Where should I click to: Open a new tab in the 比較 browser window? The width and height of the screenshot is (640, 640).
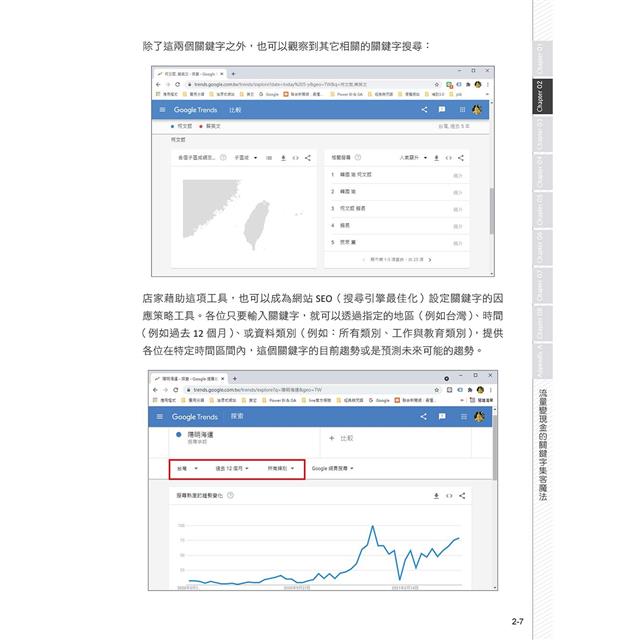(233, 74)
